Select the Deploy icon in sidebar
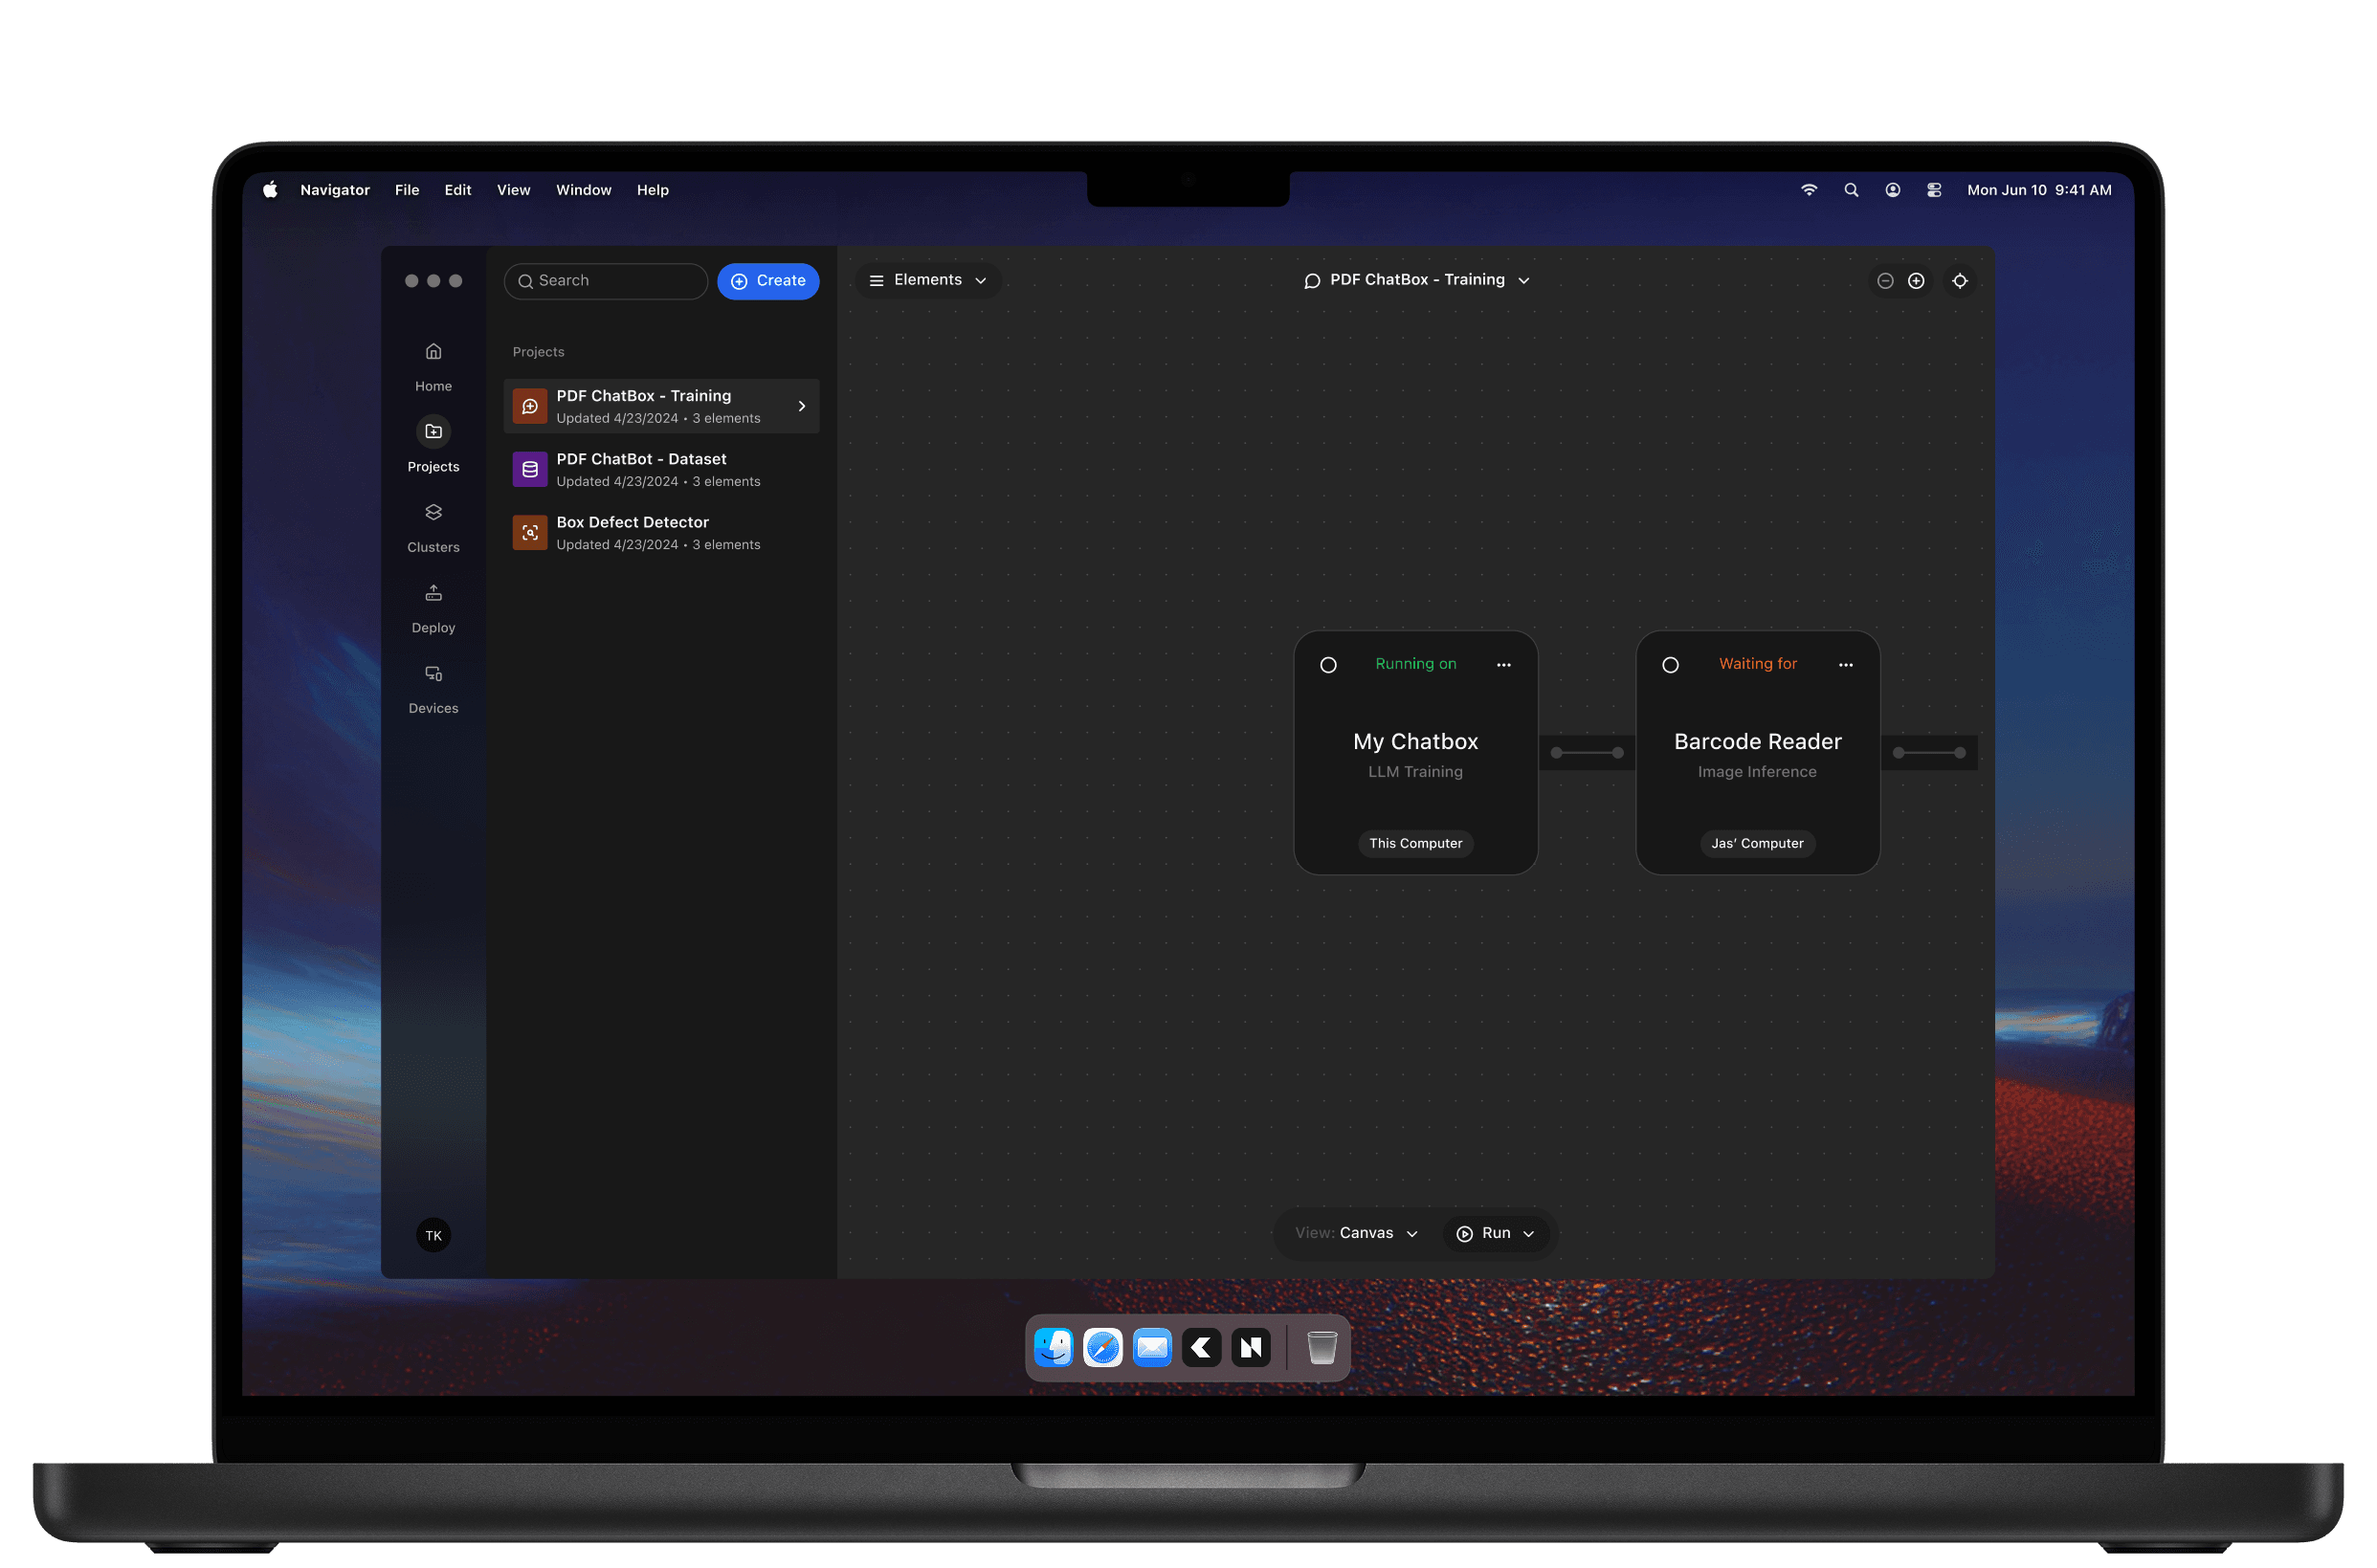Viewport: 2377px width, 1568px height. coord(433,592)
